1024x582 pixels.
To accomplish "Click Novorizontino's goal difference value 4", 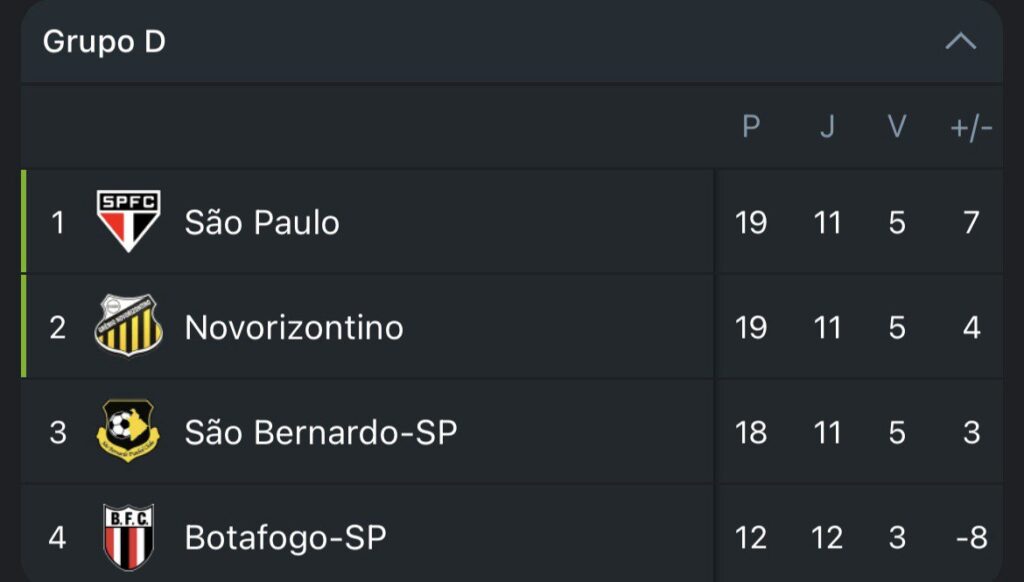I will coord(971,327).
